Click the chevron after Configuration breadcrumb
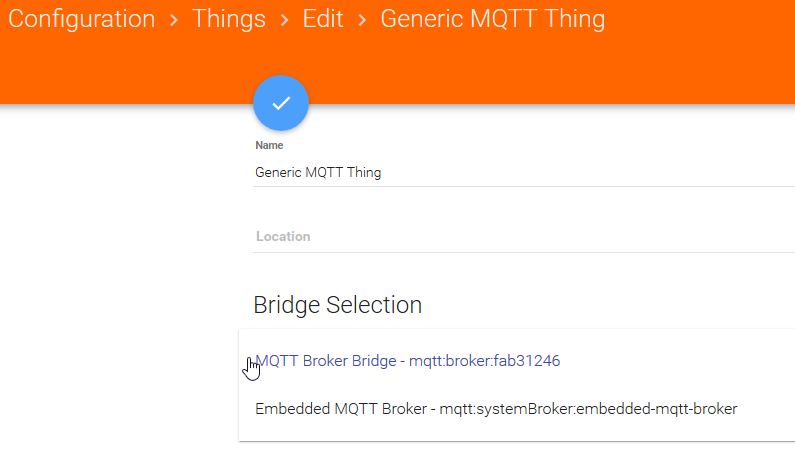The image size is (795, 454). click(x=174, y=20)
